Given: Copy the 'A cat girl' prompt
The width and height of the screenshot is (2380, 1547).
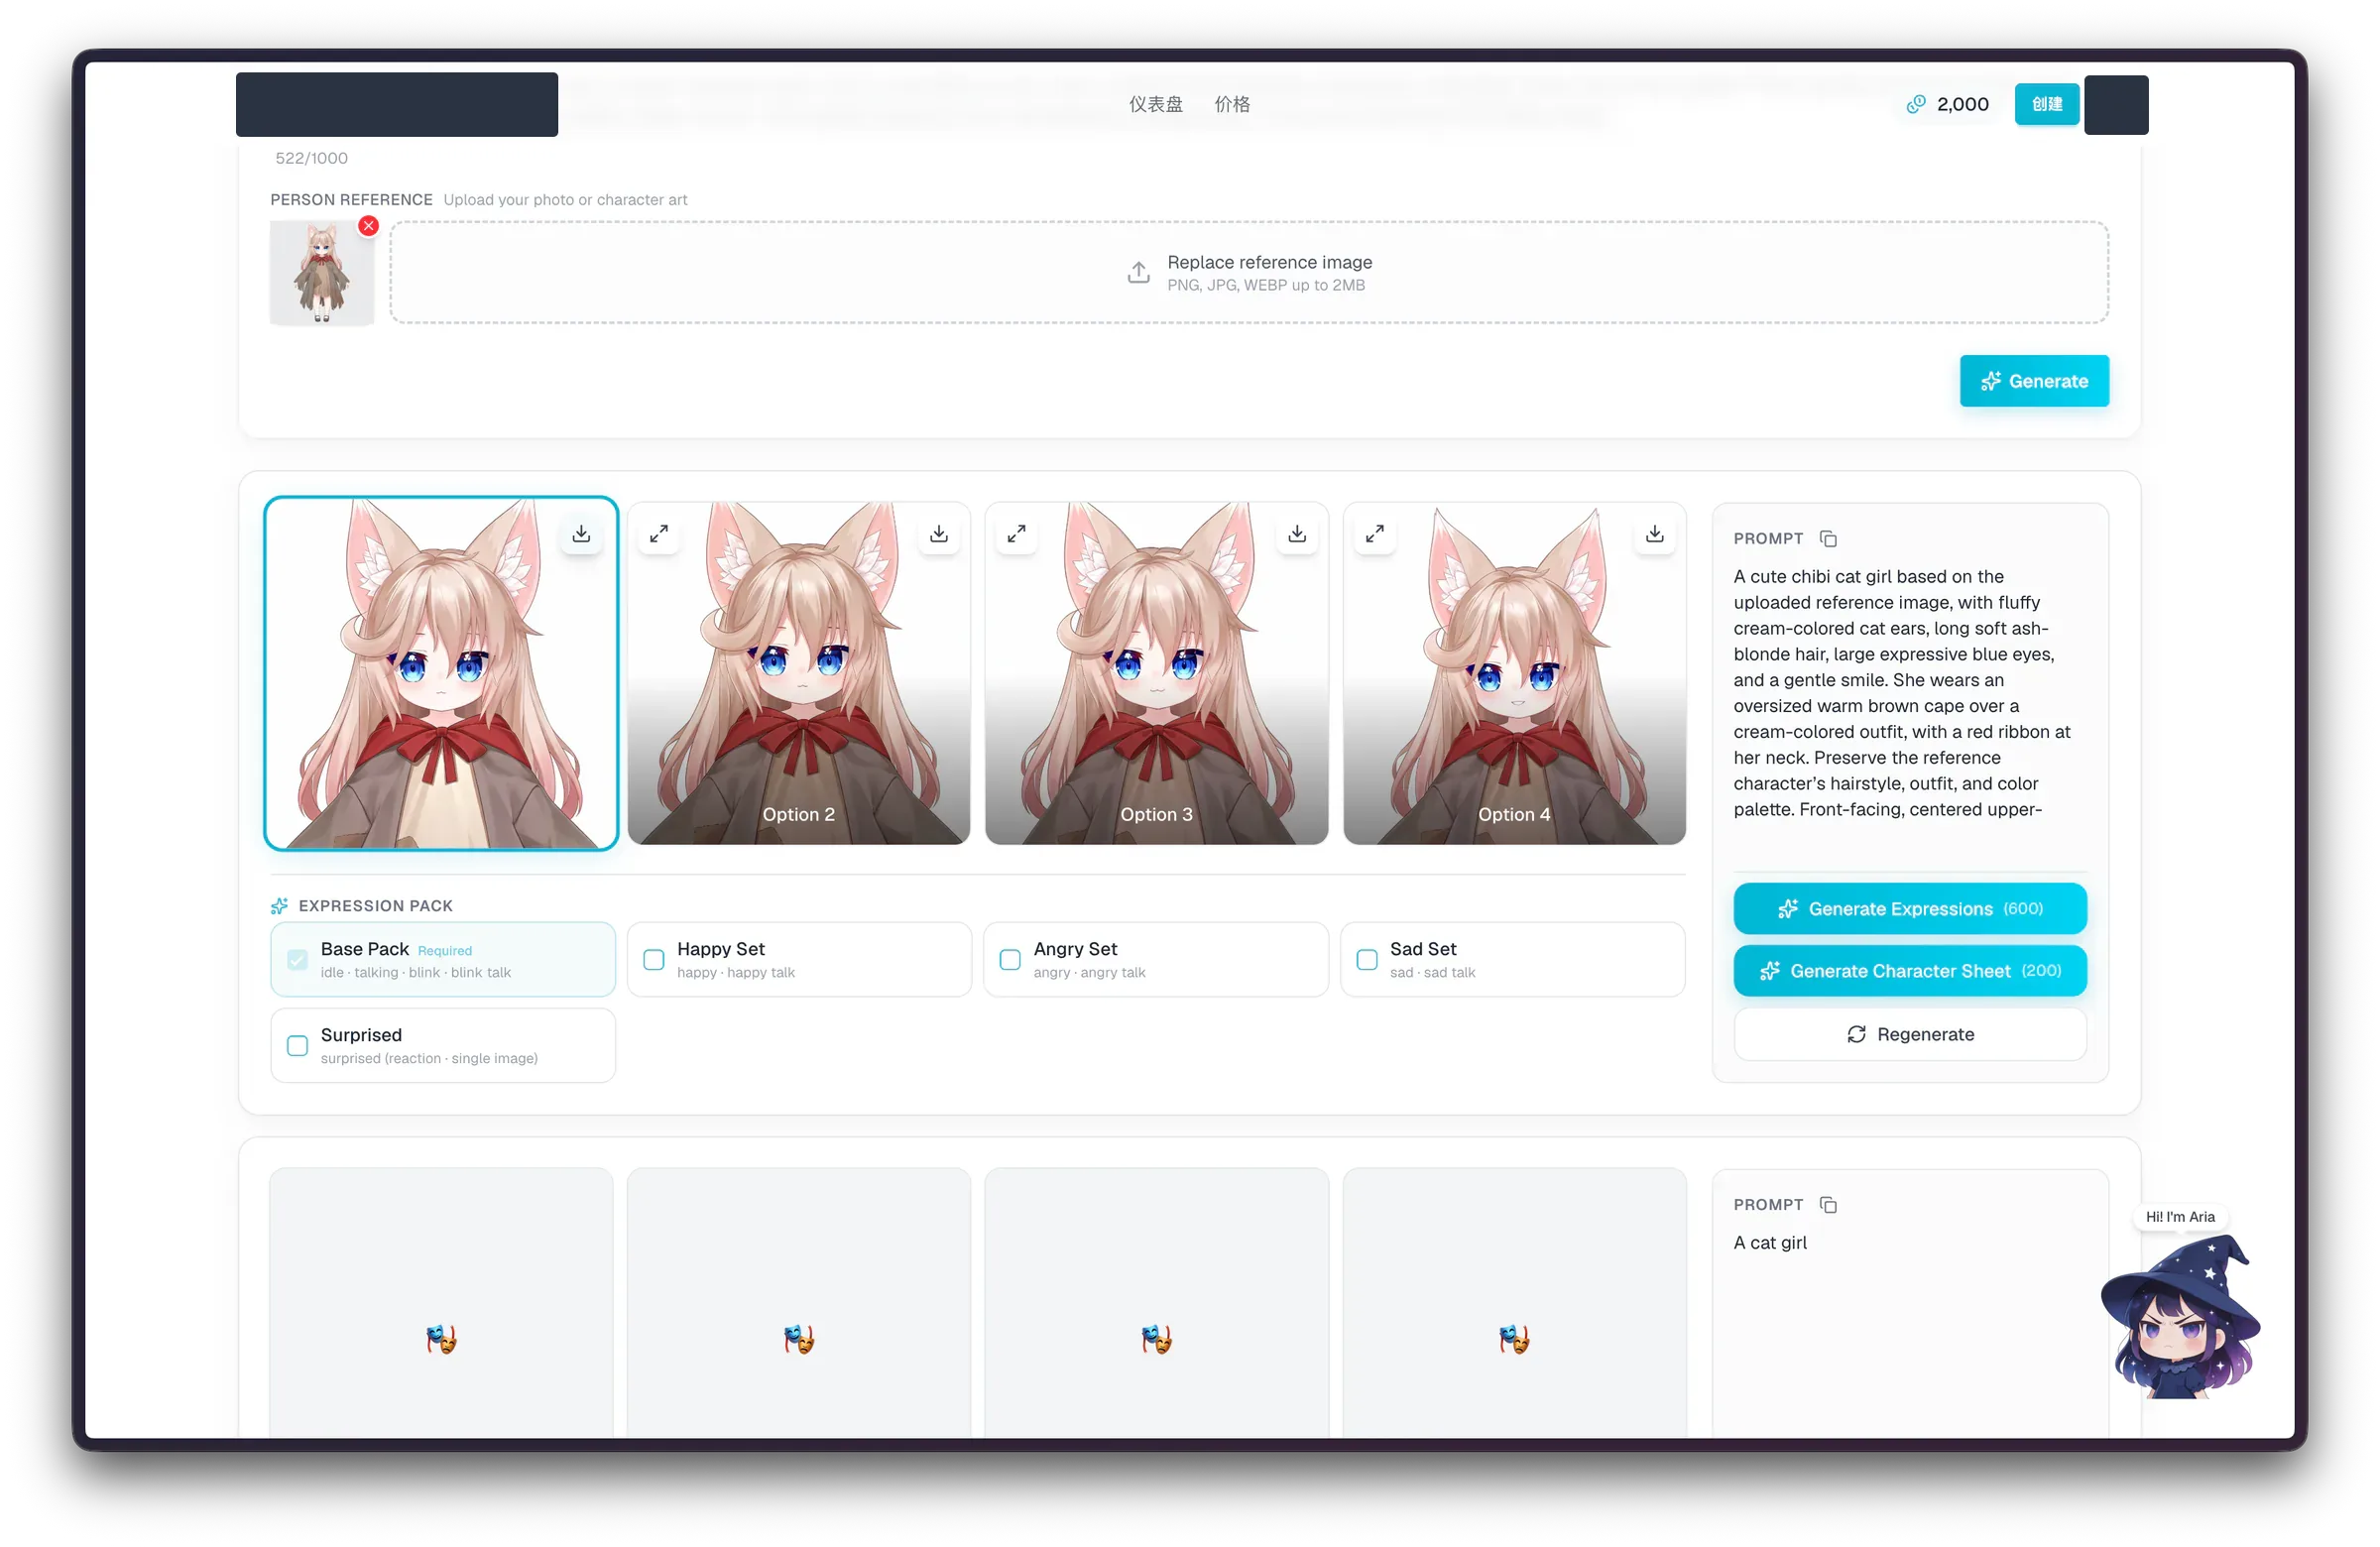Looking at the screenshot, I should point(1828,1205).
